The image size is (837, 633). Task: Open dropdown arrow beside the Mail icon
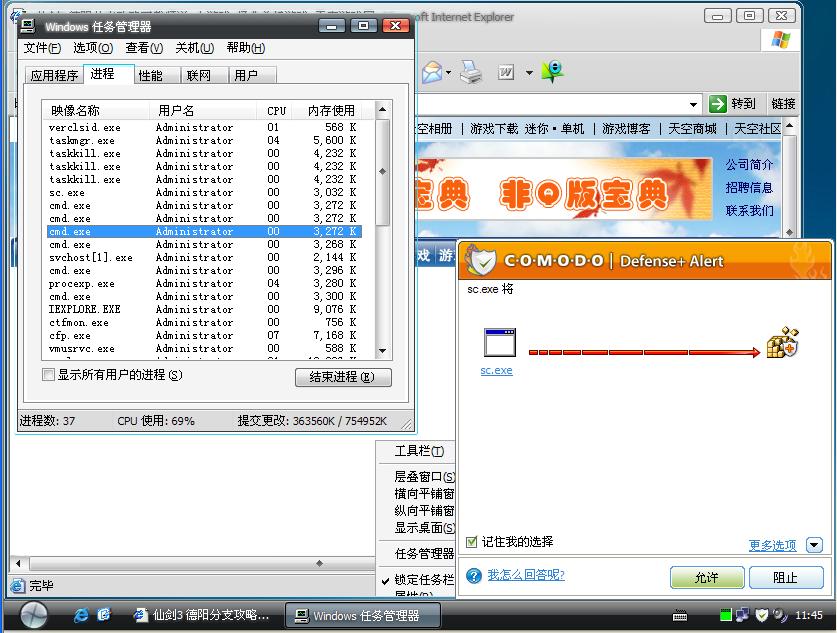click(x=448, y=73)
